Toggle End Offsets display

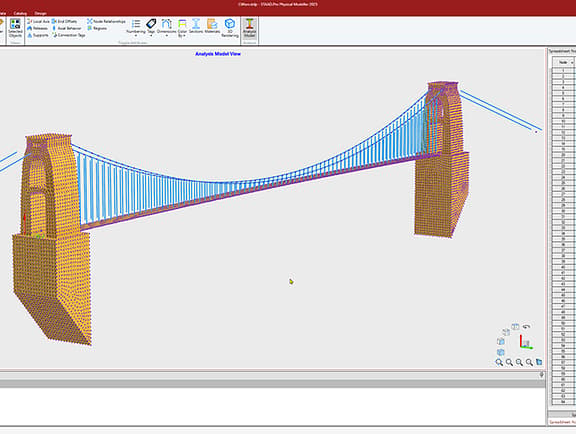point(64,22)
